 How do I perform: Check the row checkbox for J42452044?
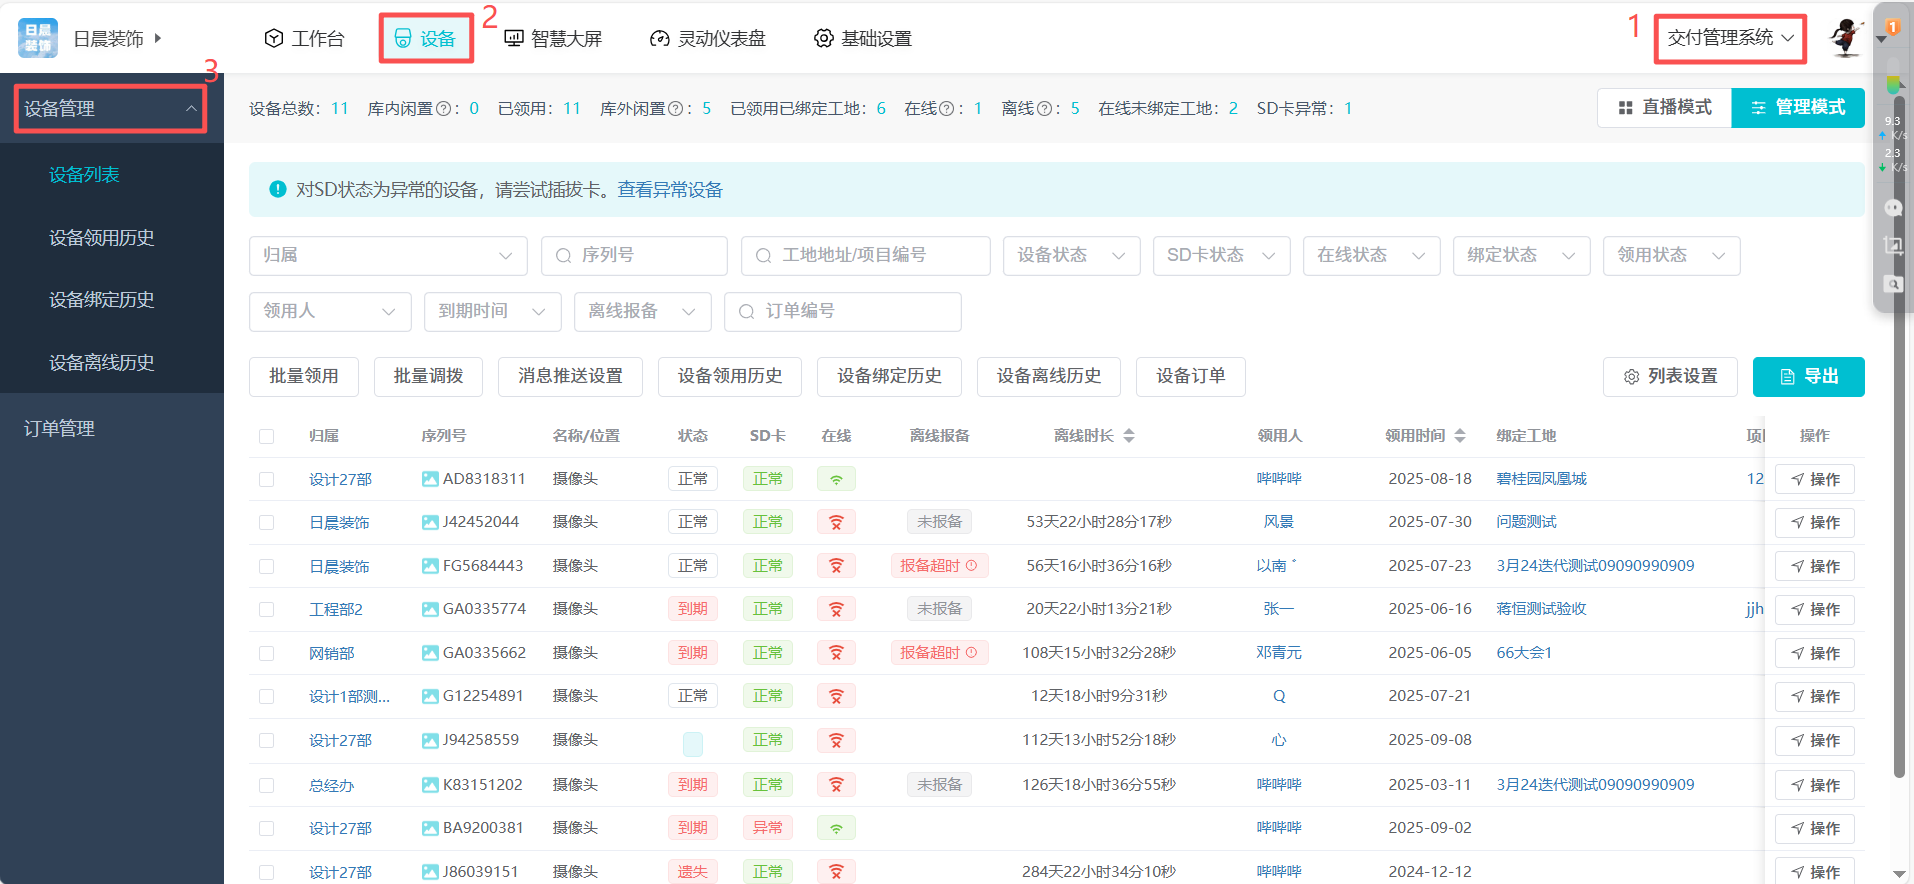coord(266,522)
